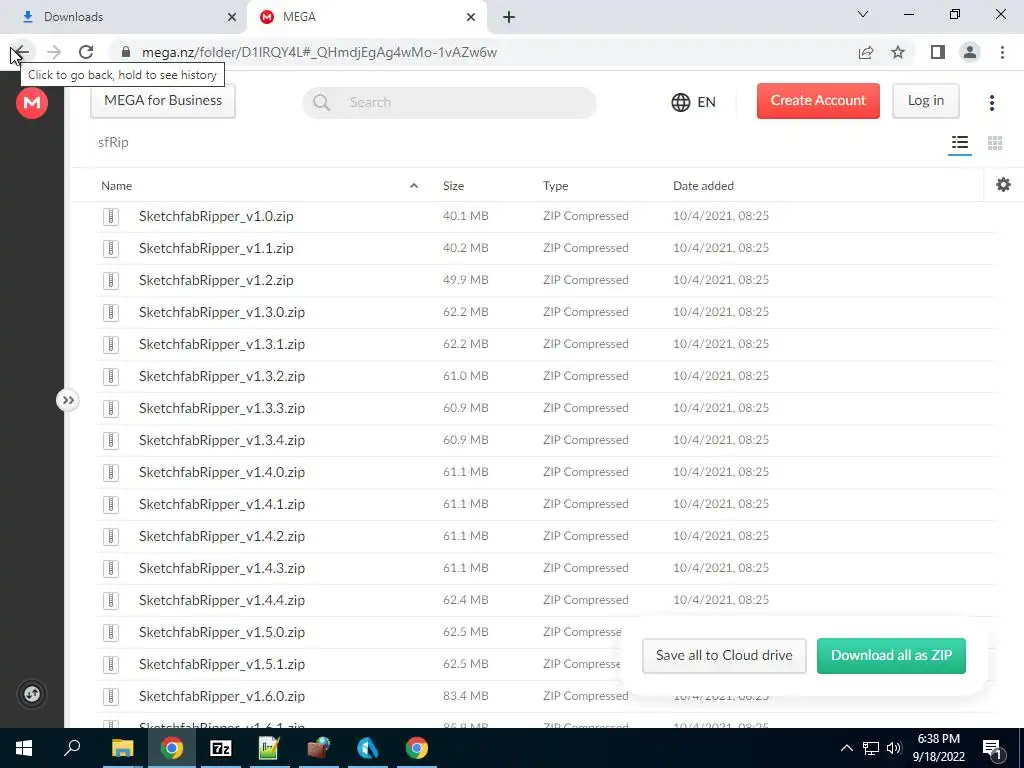Close the MEGA tab
This screenshot has height=768, width=1024.
coord(471,17)
